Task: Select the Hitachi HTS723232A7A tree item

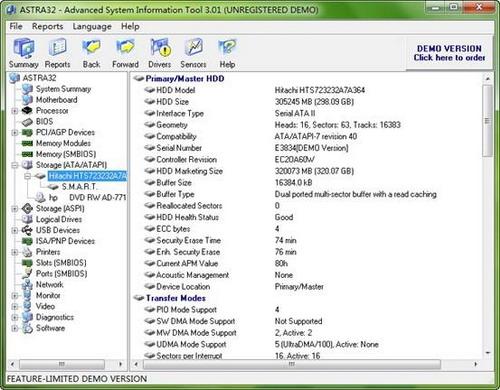Action: (x=87, y=176)
